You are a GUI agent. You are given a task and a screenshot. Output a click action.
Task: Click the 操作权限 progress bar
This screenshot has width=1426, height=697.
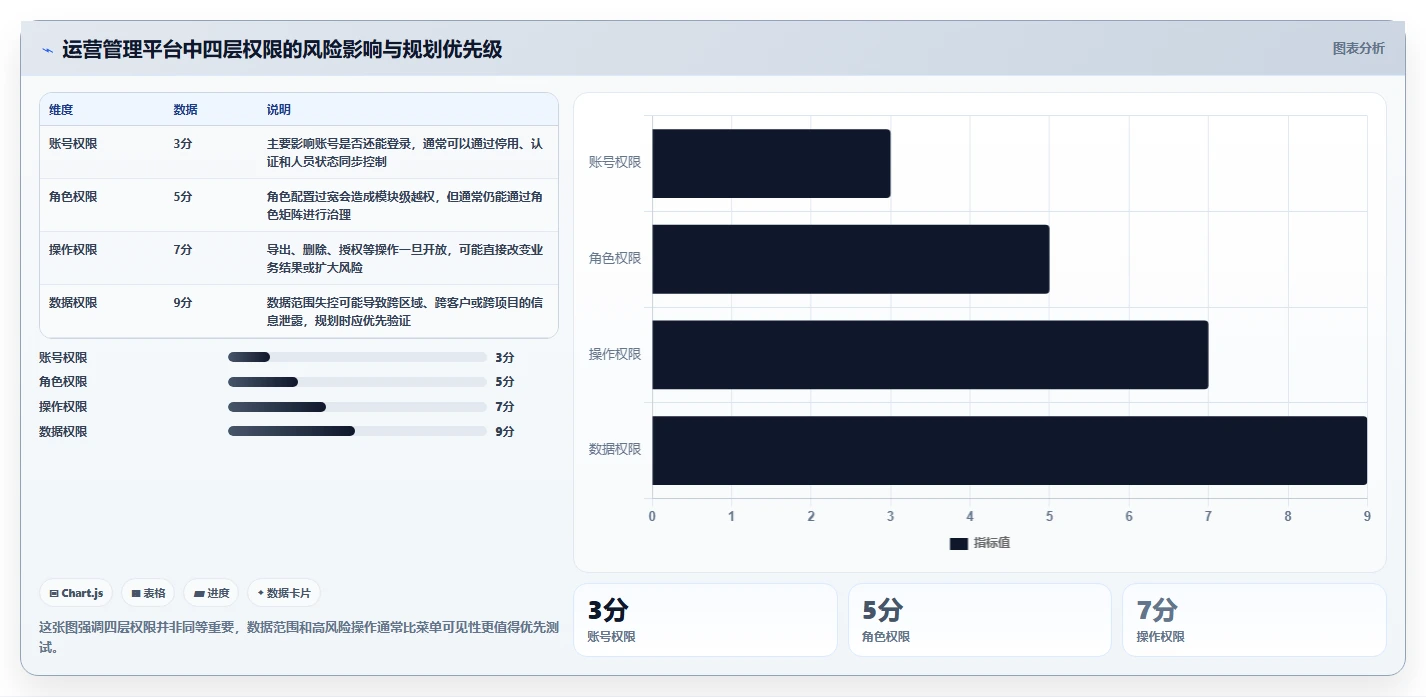tap(357, 407)
